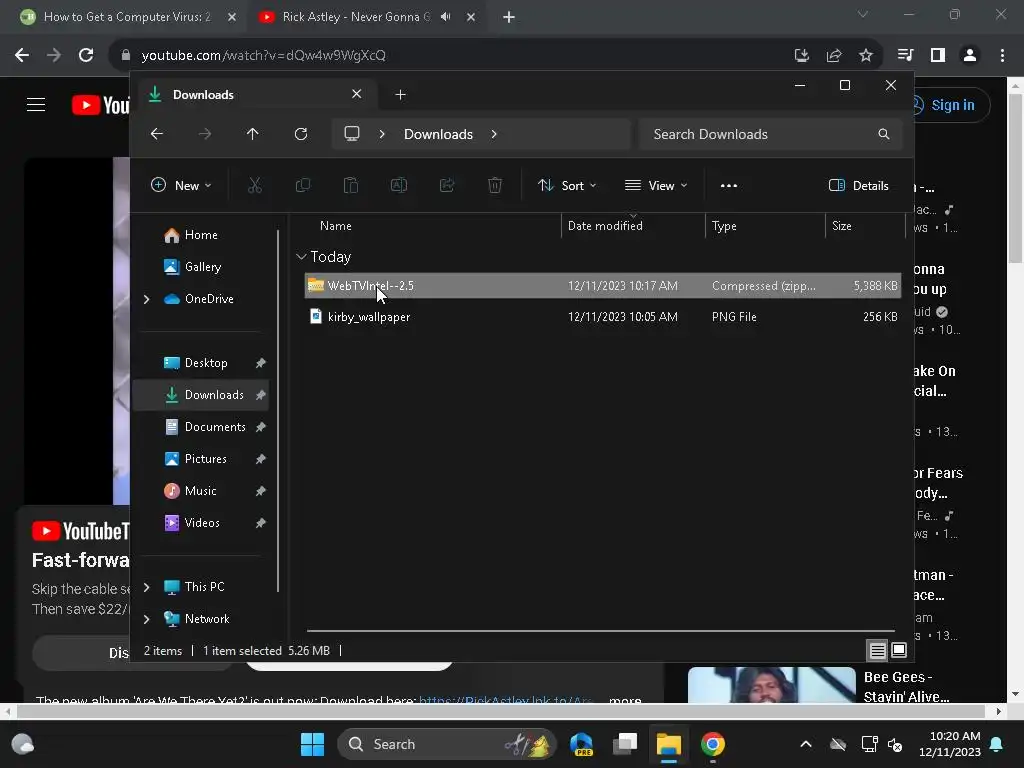Mute the Rick Astley tab audio
The image size is (1024, 768).
pyautogui.click(x=446, y=17)
